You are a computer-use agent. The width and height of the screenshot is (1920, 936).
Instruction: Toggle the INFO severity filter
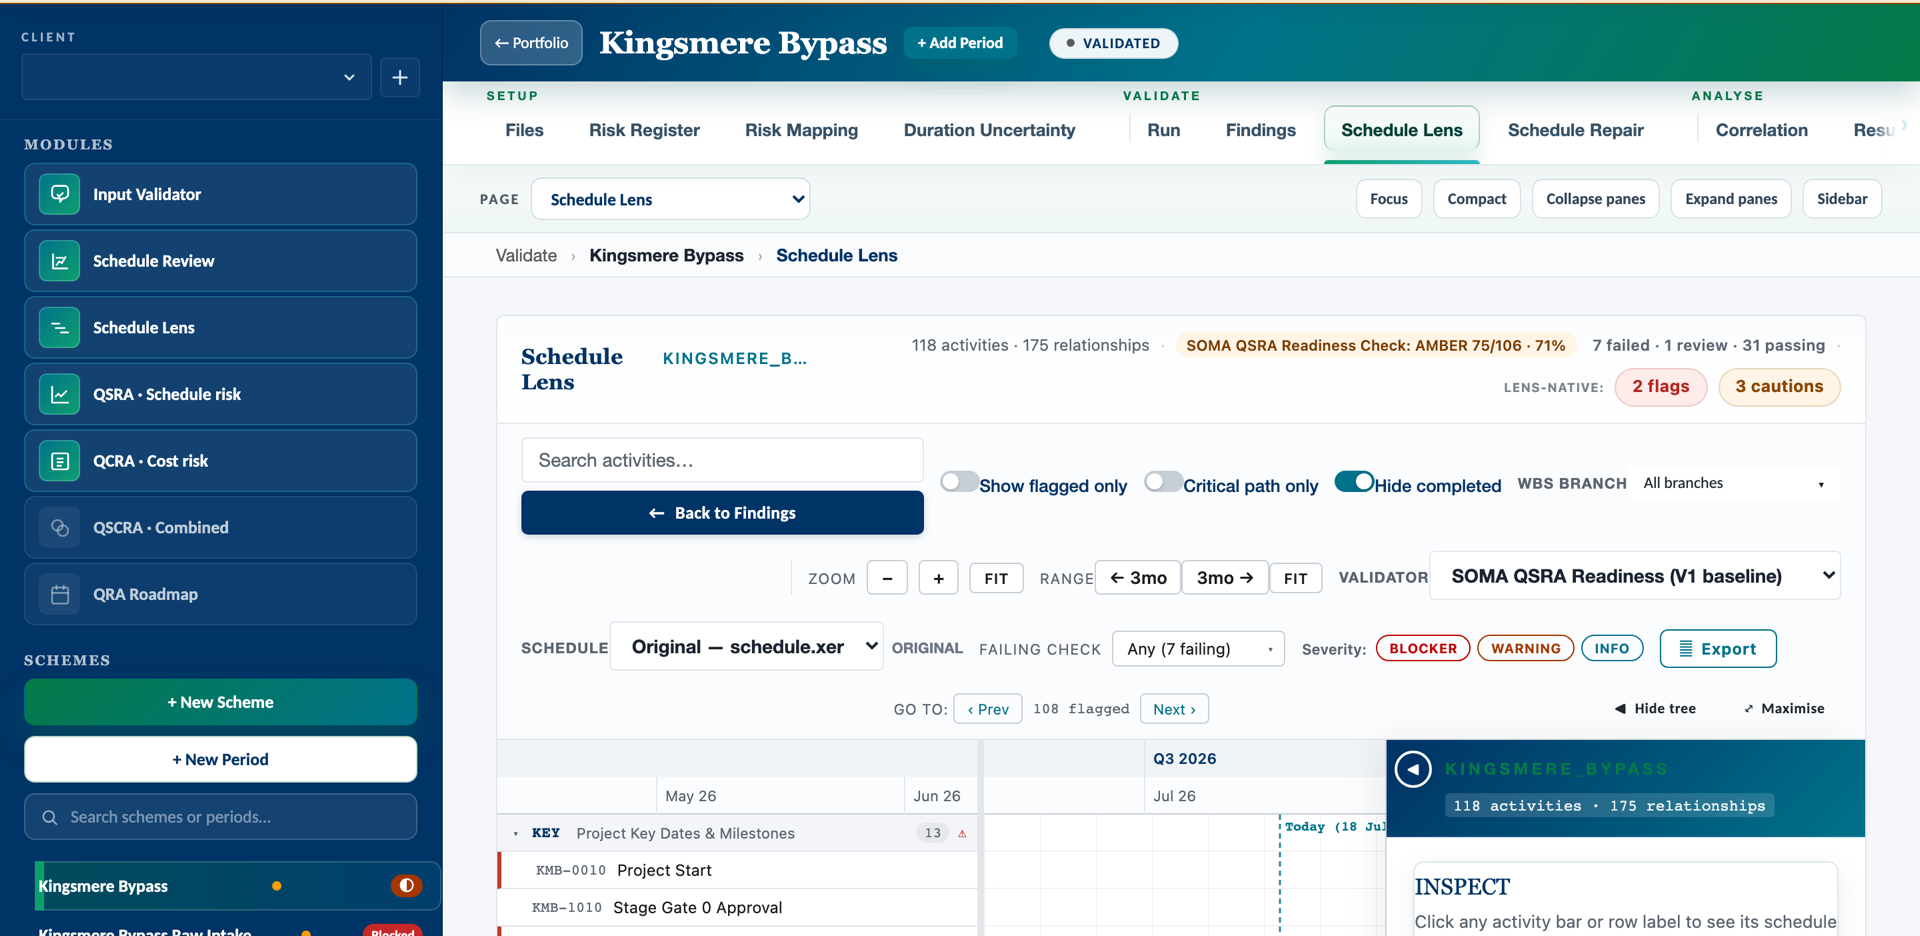click(1611, 648)
